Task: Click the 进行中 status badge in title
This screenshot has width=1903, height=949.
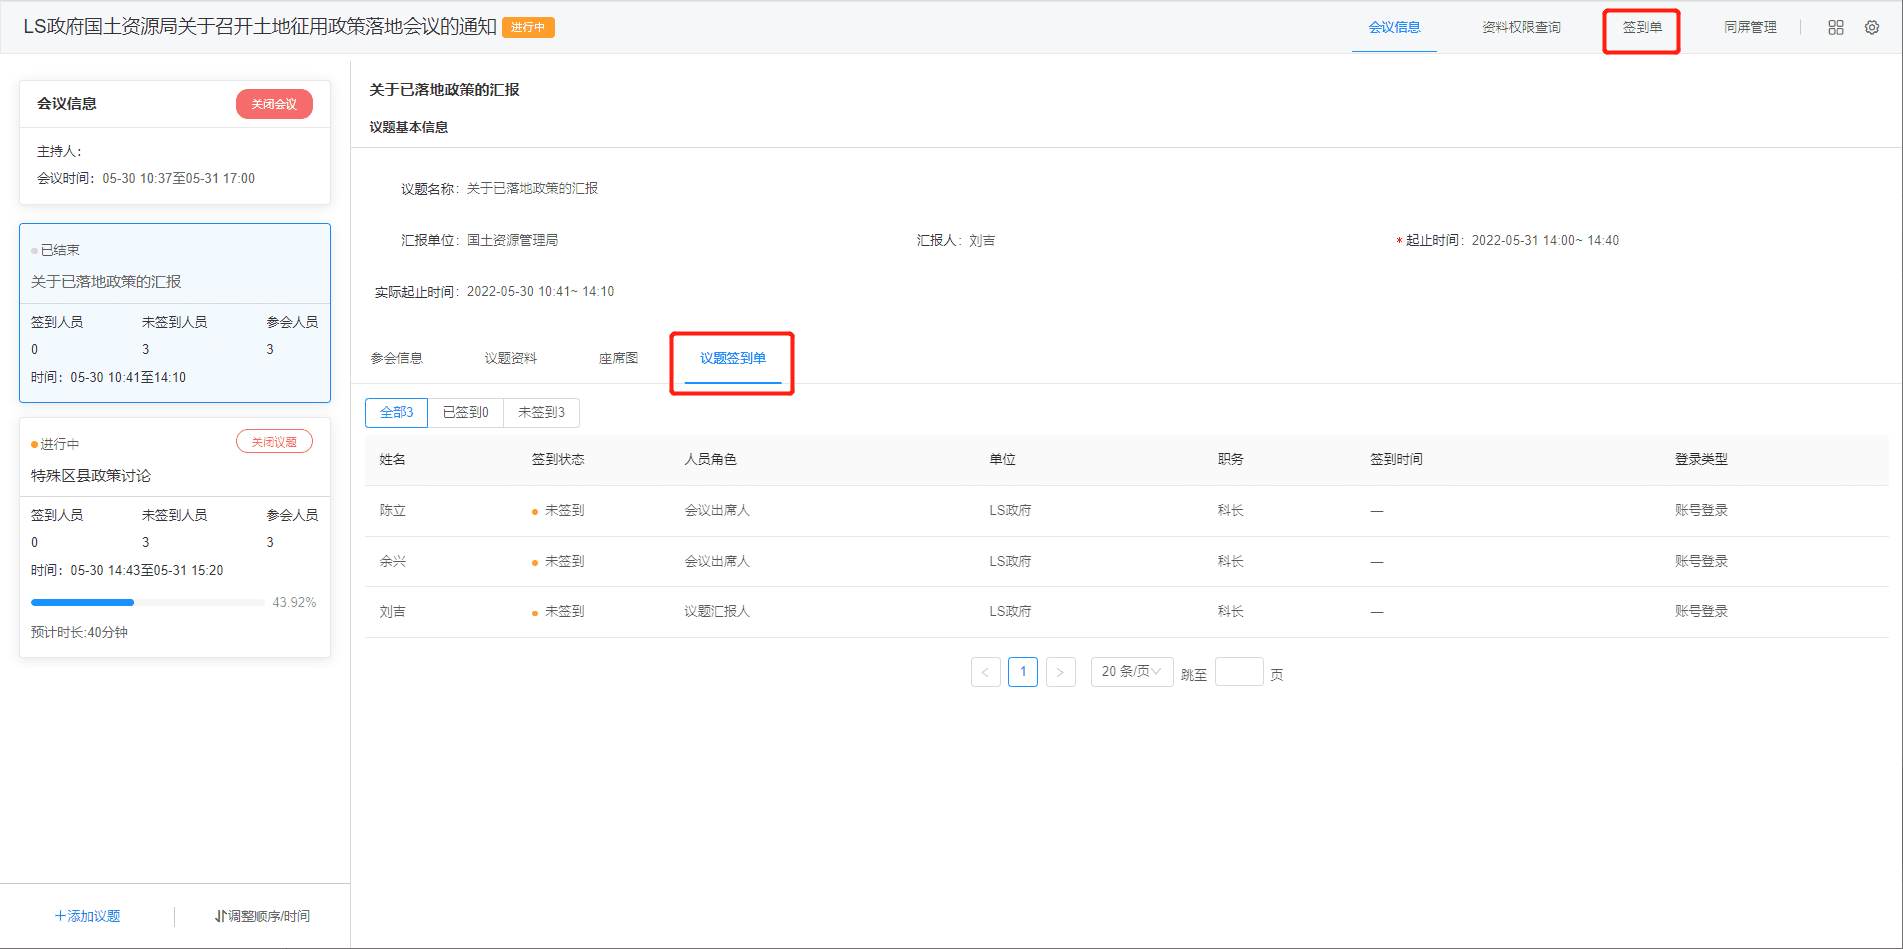Action: tap(528, 28)
